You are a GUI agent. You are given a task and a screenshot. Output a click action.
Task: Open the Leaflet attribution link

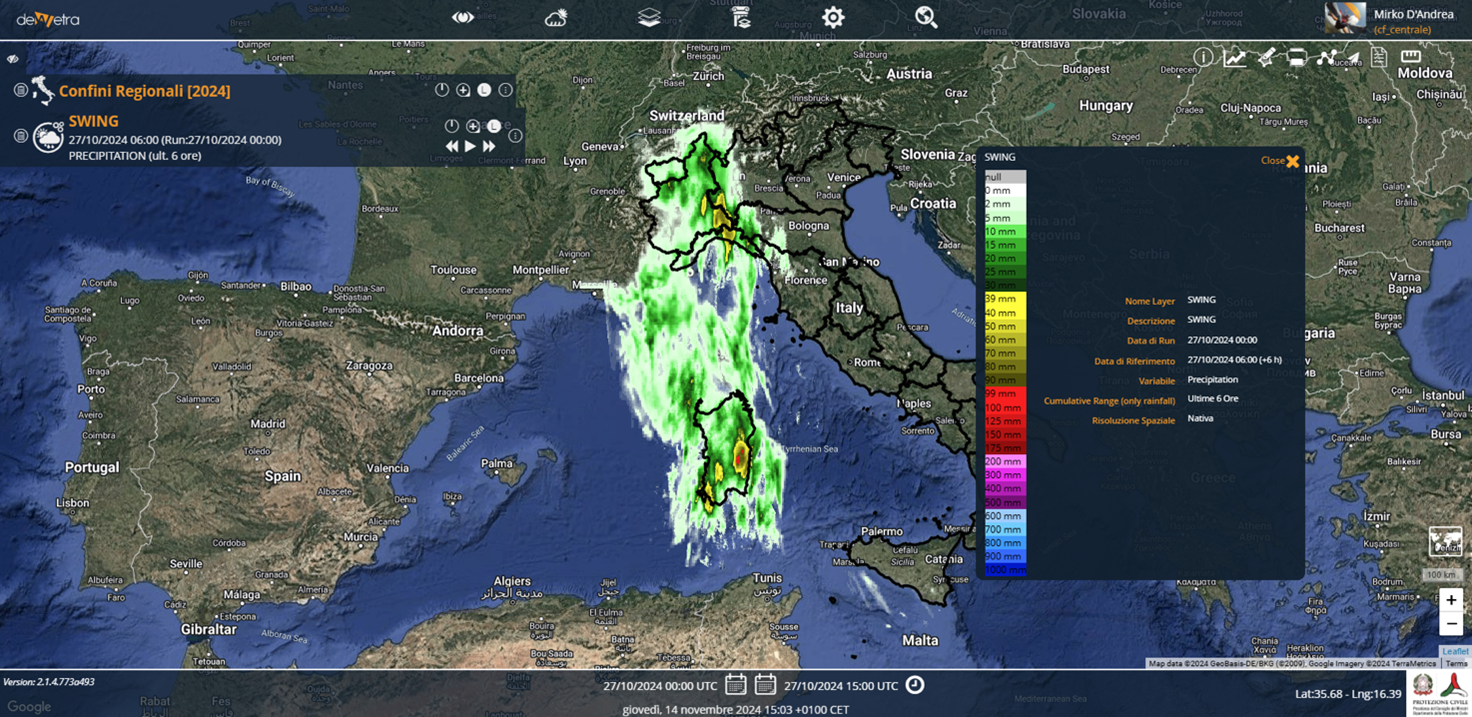1455,652
